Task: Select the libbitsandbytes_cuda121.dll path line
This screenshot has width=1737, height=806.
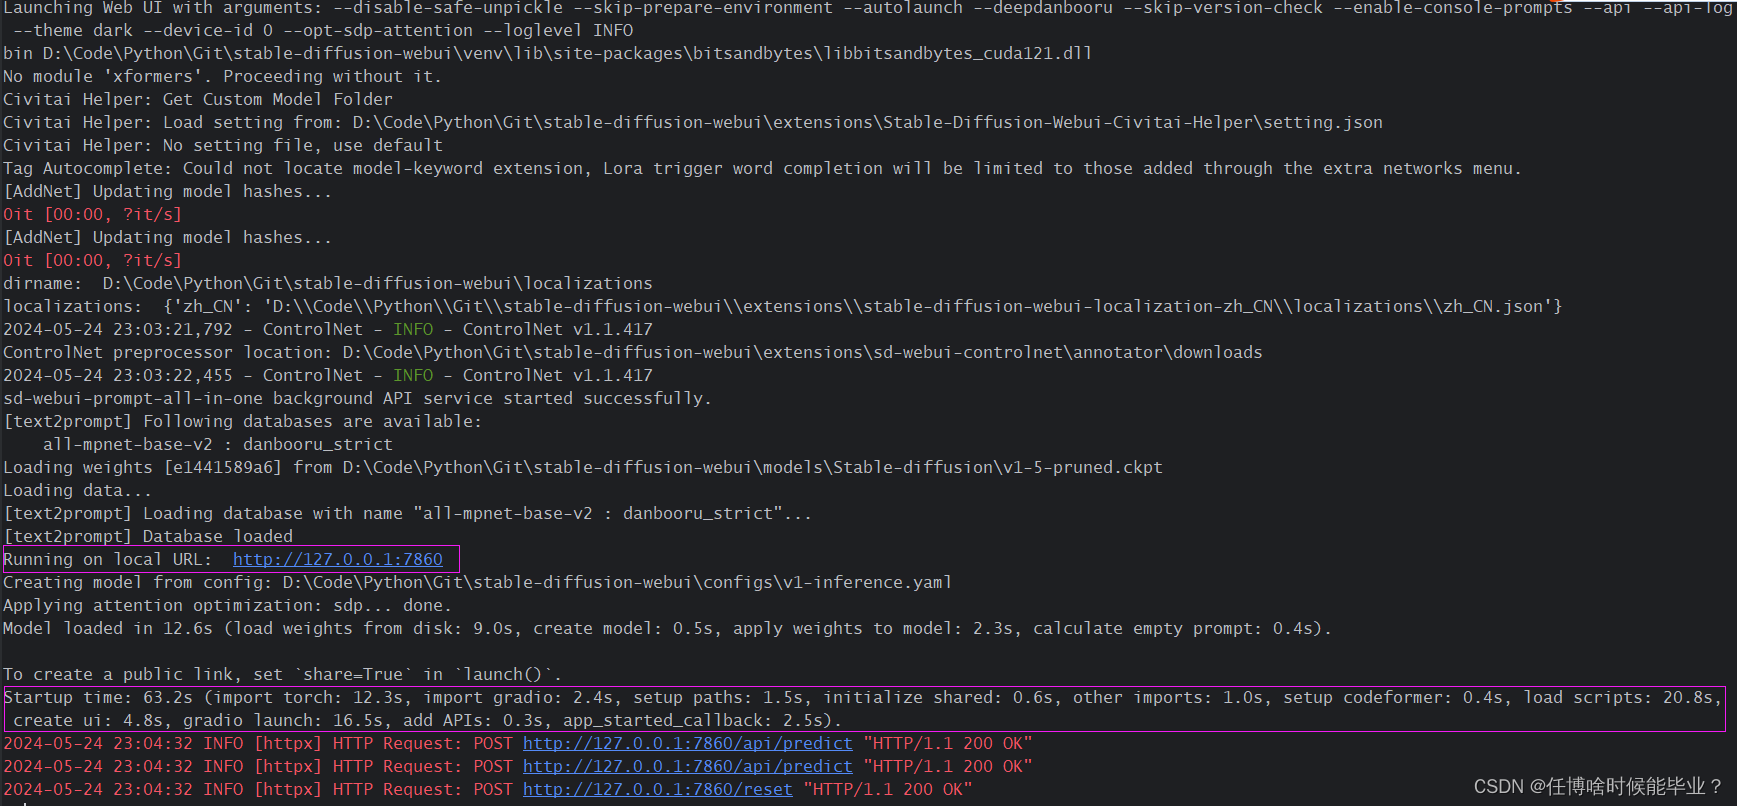Action: (x=547, y=53)
